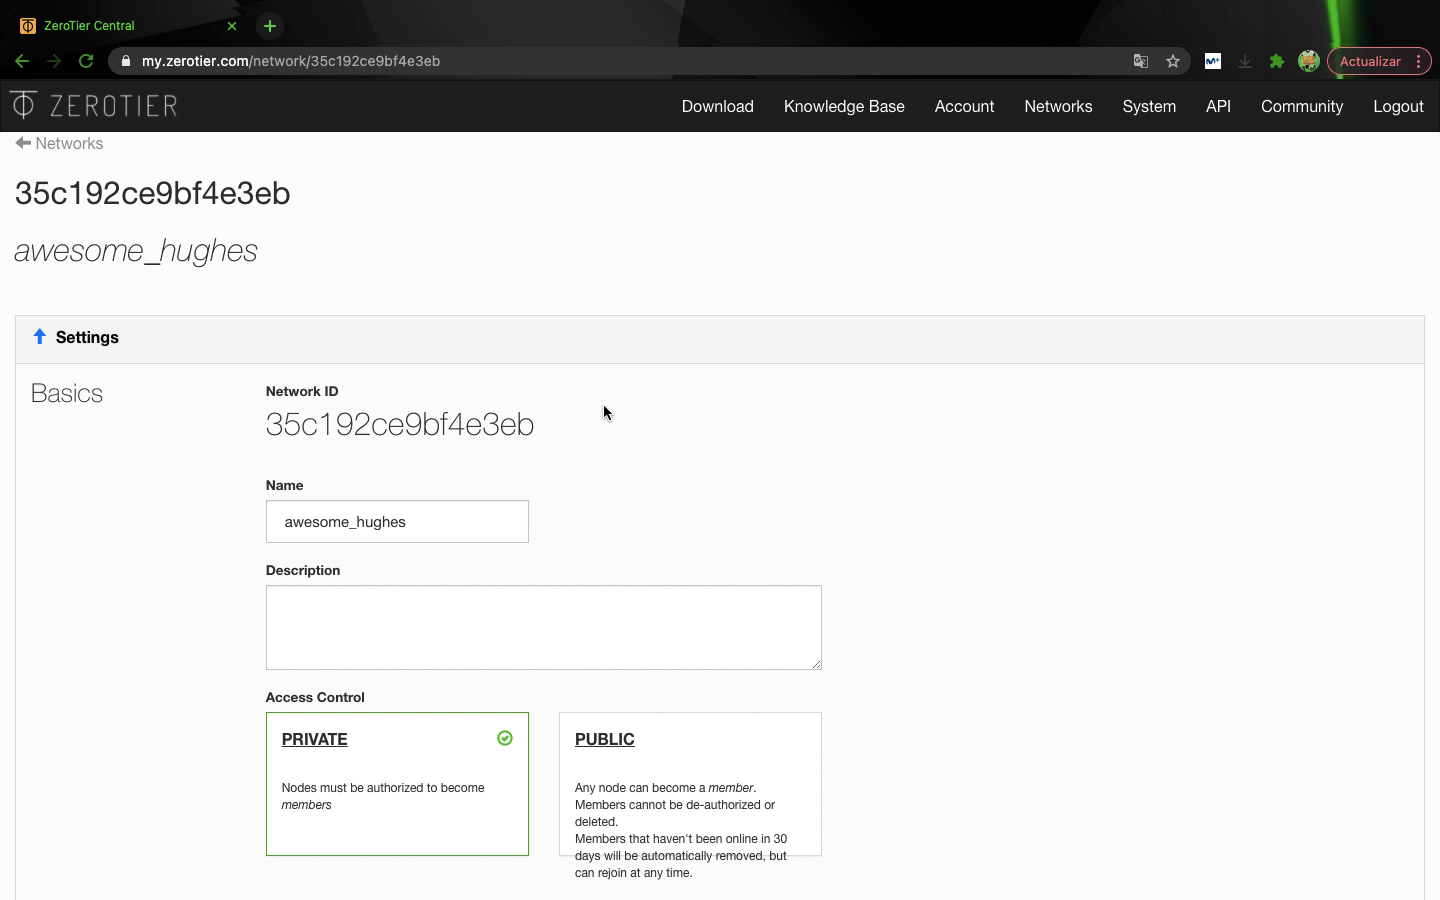Open the browser extensions puzzle icon
Viewport: 1440px width, 900px height.
pos(1277,61)
